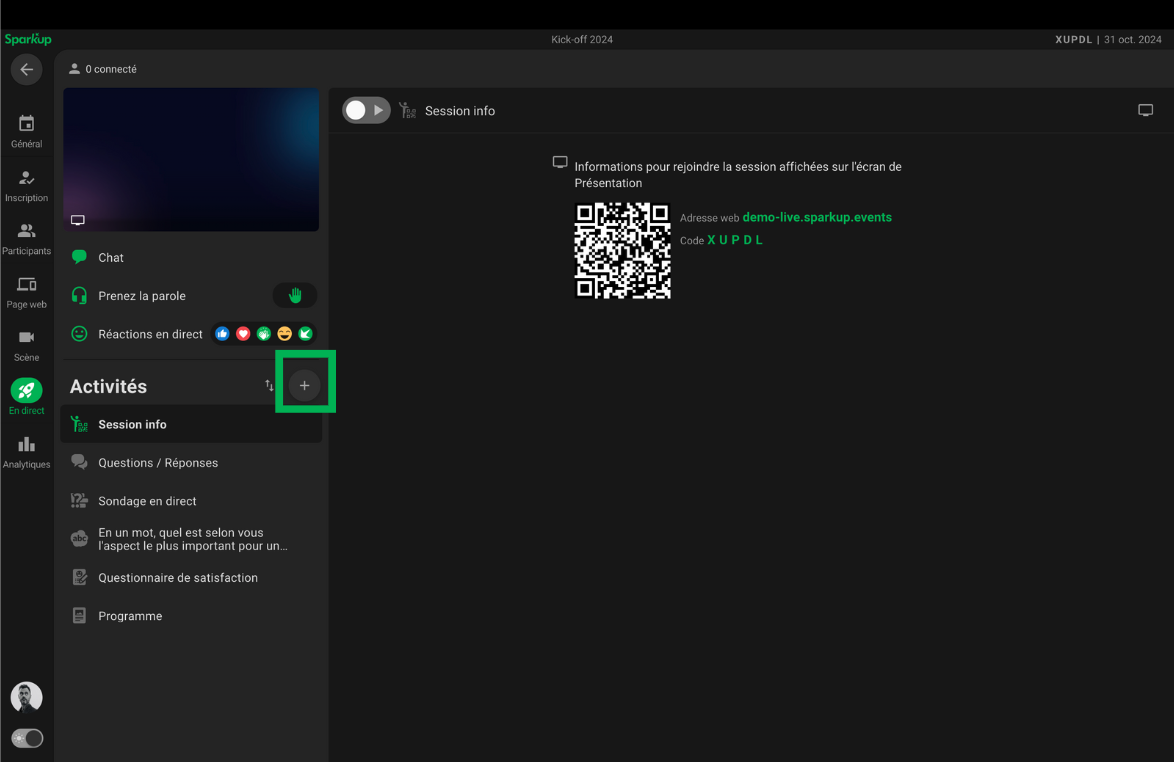This screenshot has width=1174, height=762.
Task: Select Questions / Réponses activity
Action: coord(158,463)
